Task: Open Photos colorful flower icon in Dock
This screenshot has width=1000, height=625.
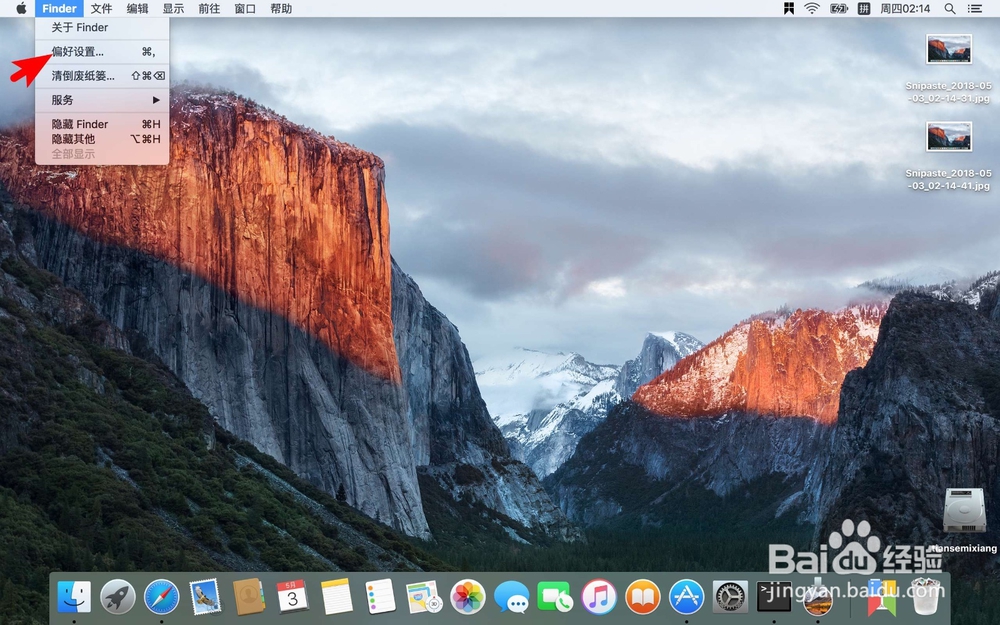Action: [x=468, y=597]
